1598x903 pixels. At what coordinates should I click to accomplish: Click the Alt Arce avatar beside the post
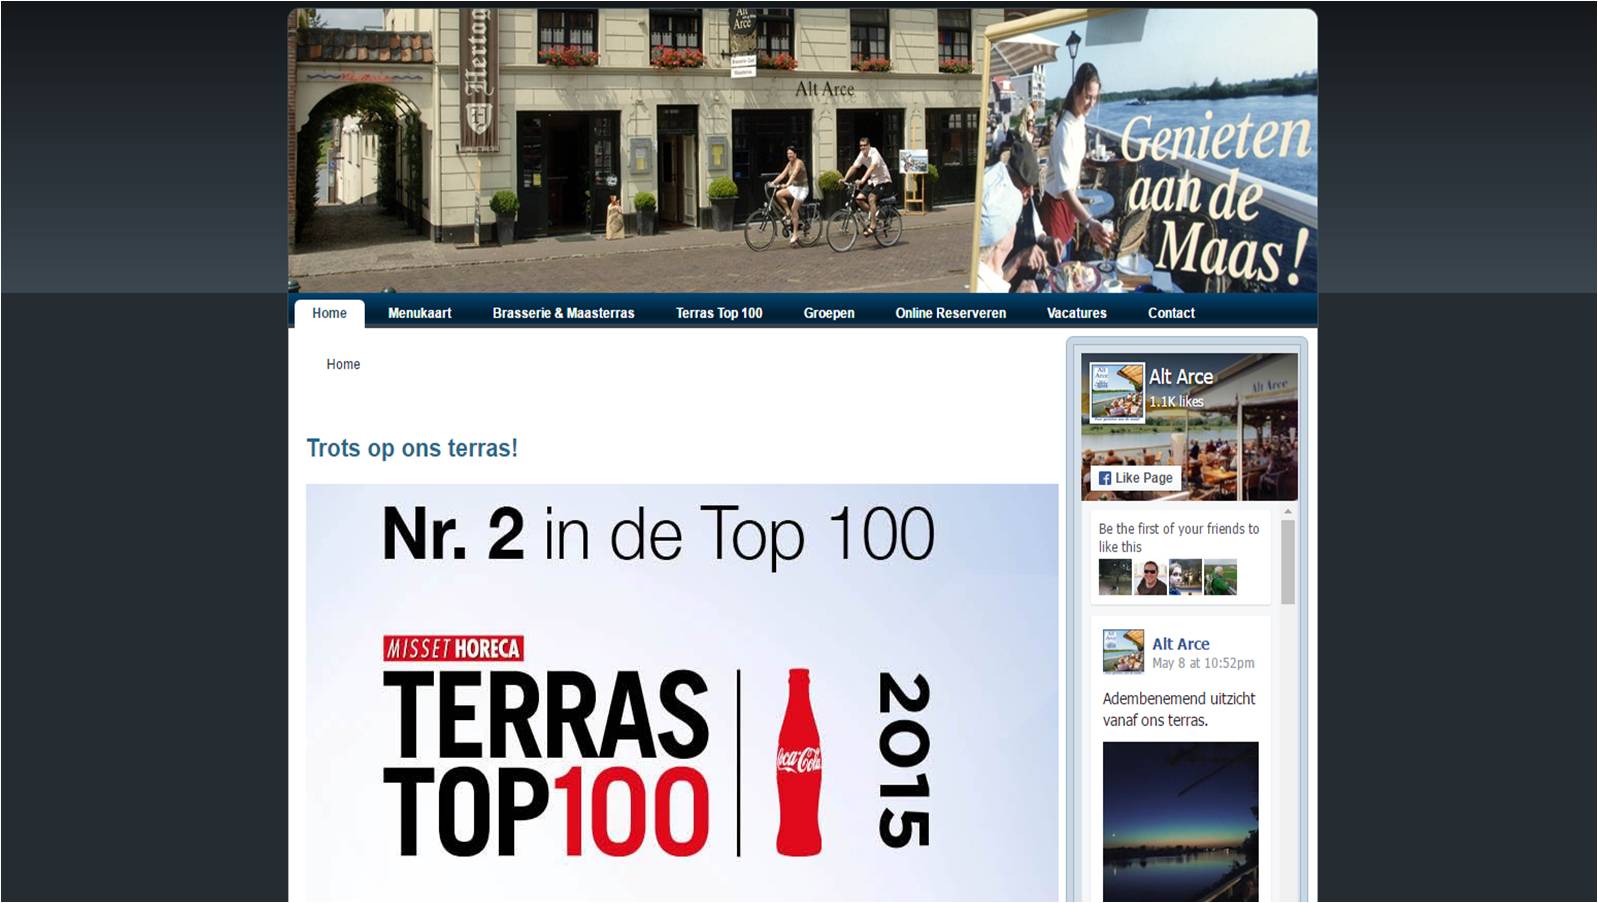1123,651
